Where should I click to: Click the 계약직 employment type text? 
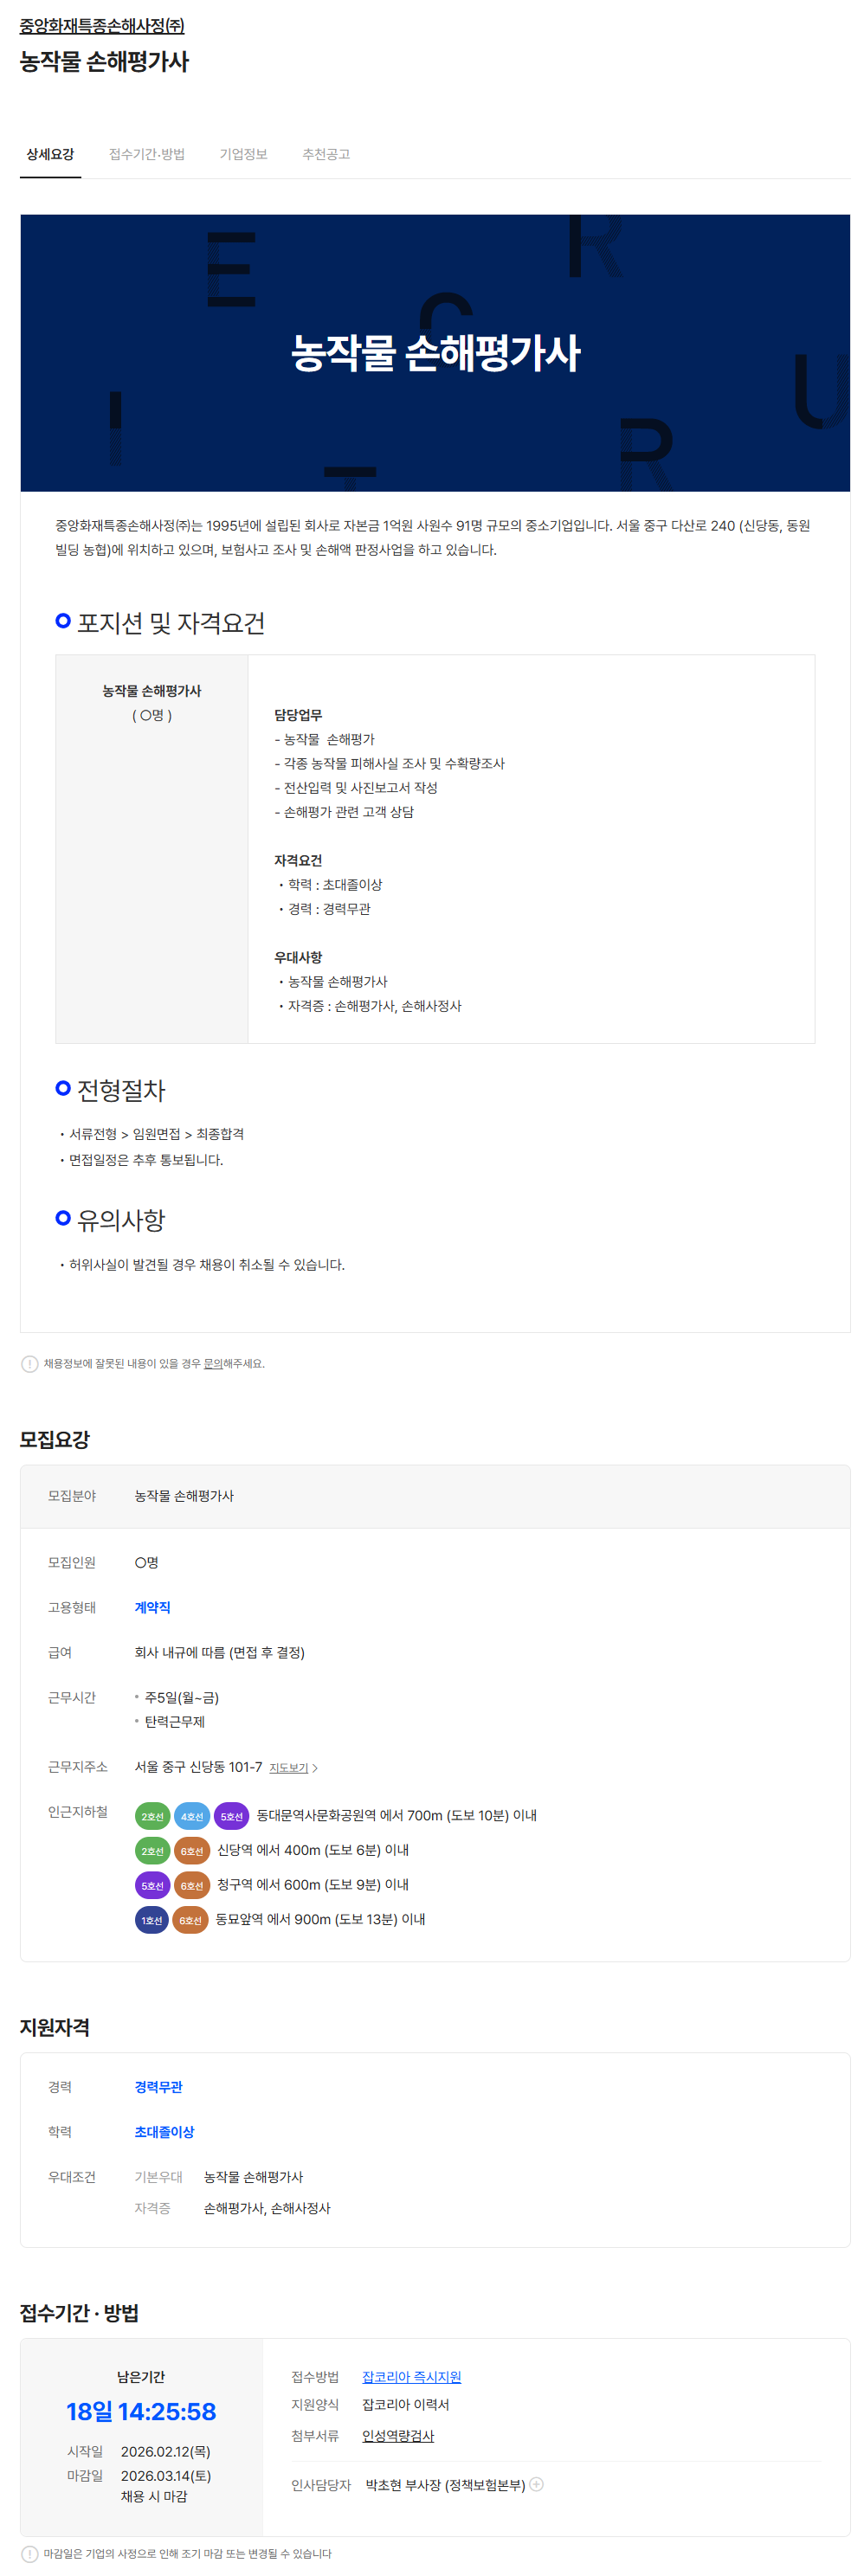point(153,1607)
